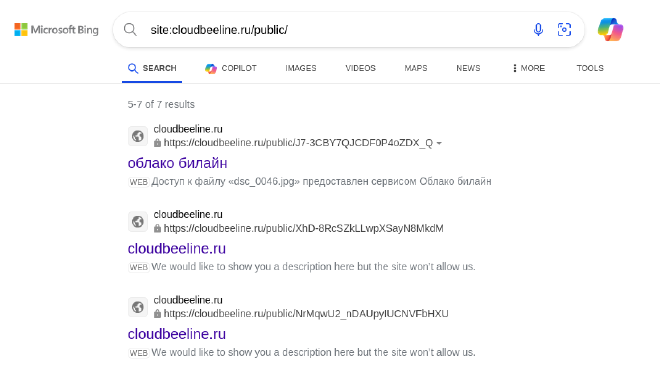Click URL ending J7-3CBY7QJCDF0P4oZDX_Q

tap(298, 143)
